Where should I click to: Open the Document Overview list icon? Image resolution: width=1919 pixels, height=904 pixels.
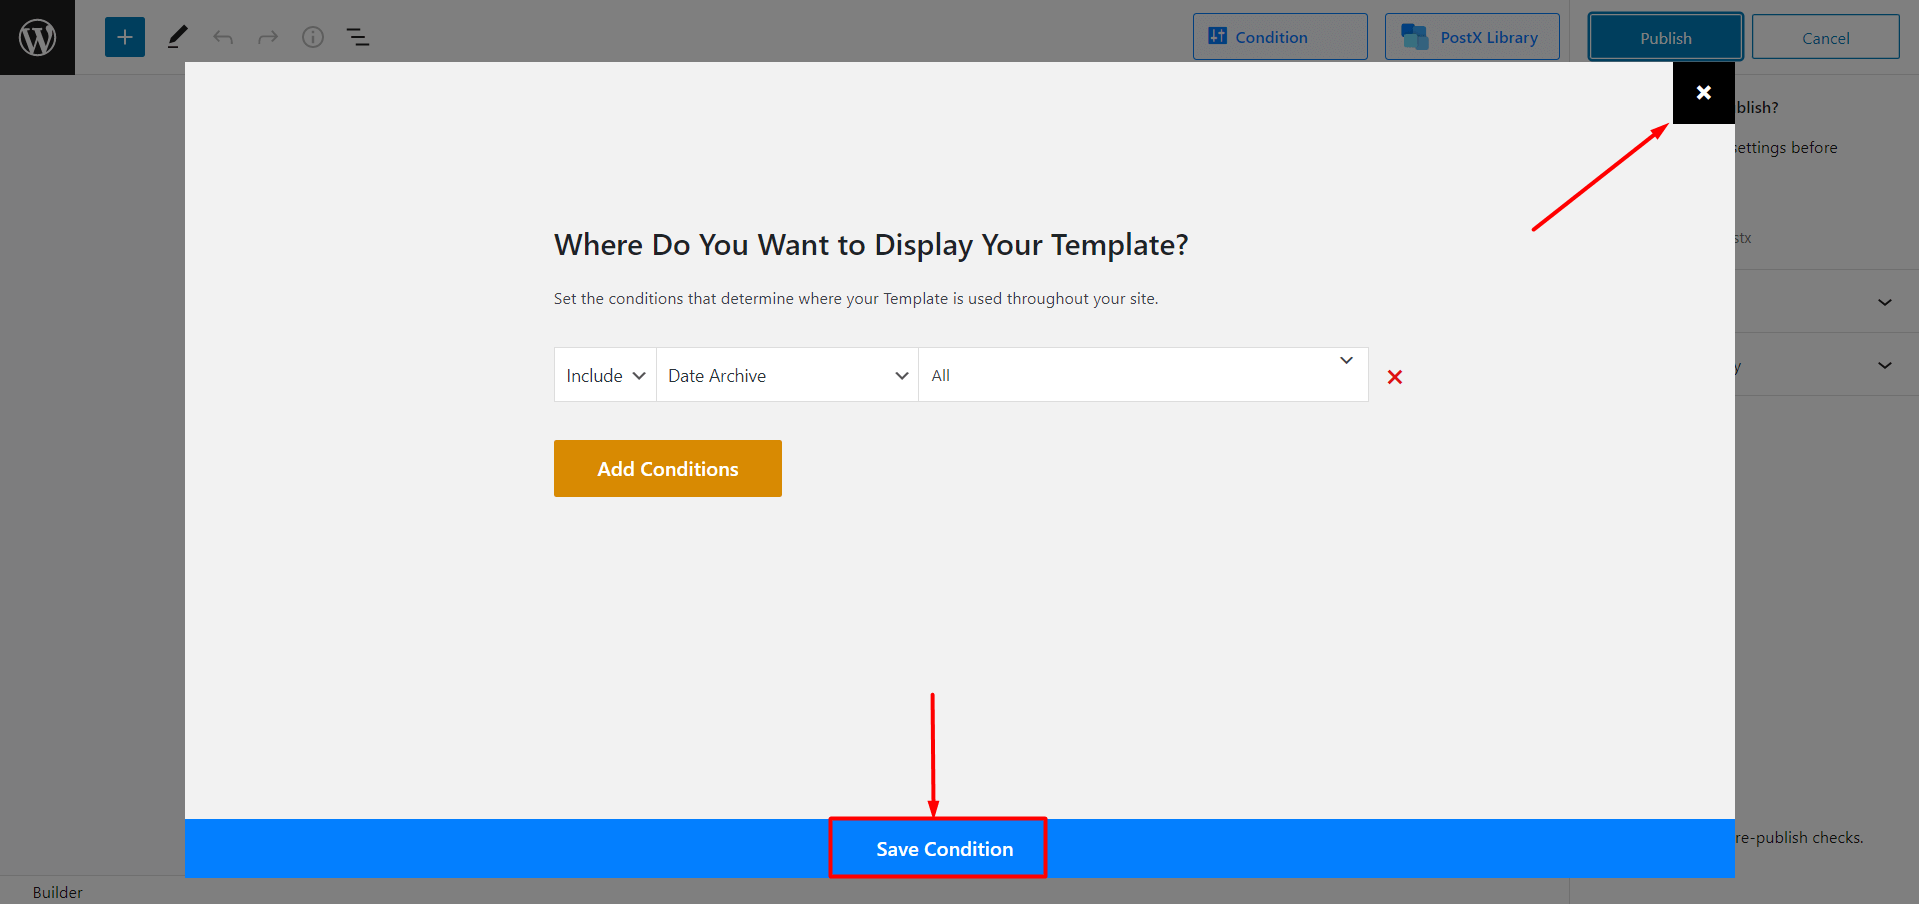click(x=357, y=36)
